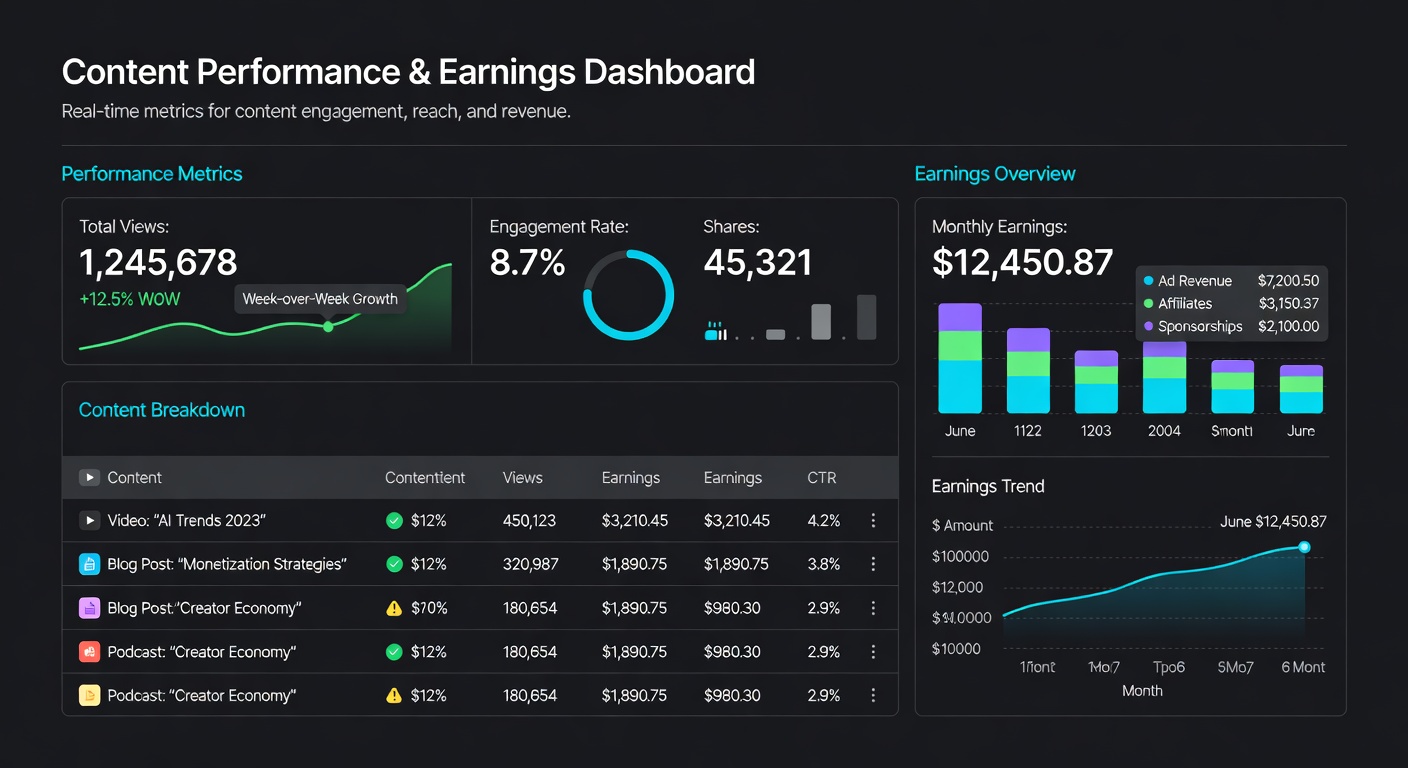Click the Week-over-Week Growth tooltip
The height and width of the screenshot is (768, 1408).
click(x=320, y=299)
